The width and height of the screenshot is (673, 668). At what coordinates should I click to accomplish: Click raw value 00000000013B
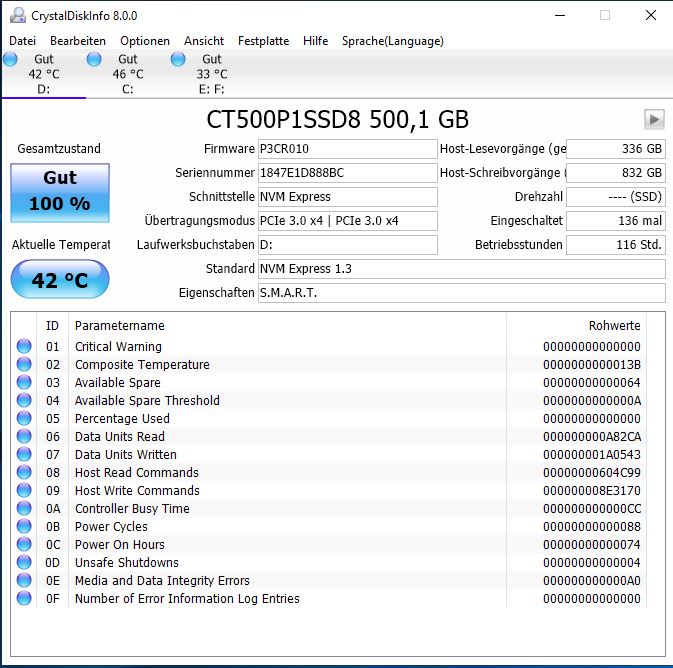tap(592, 364)
